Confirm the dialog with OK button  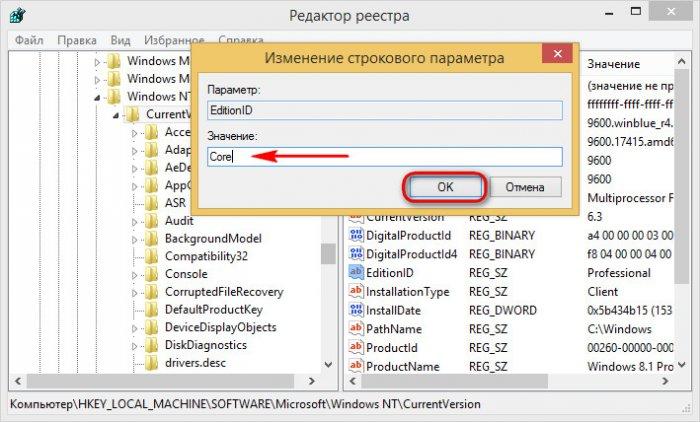point(445,187)
